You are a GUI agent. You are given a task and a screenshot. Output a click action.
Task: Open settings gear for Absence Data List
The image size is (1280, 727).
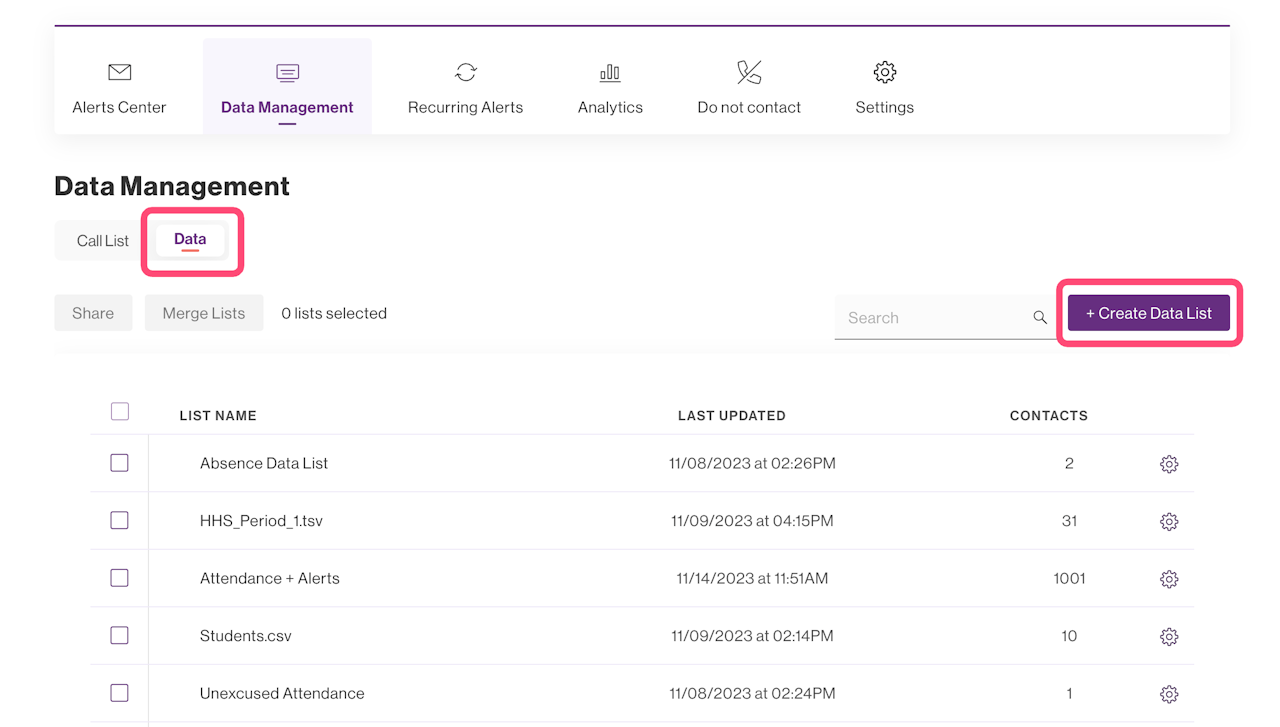(1168, 464)
